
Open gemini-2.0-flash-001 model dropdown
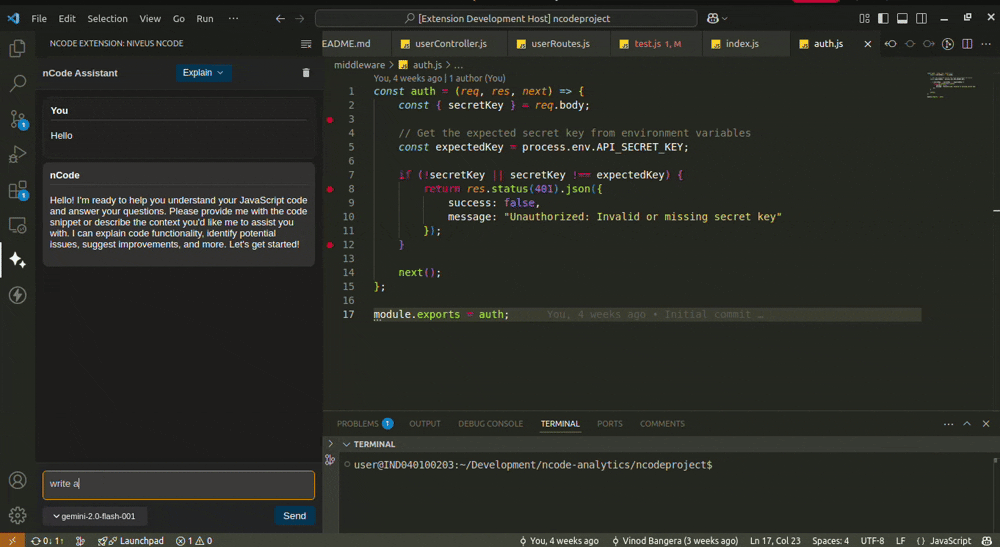coord(94,516)
